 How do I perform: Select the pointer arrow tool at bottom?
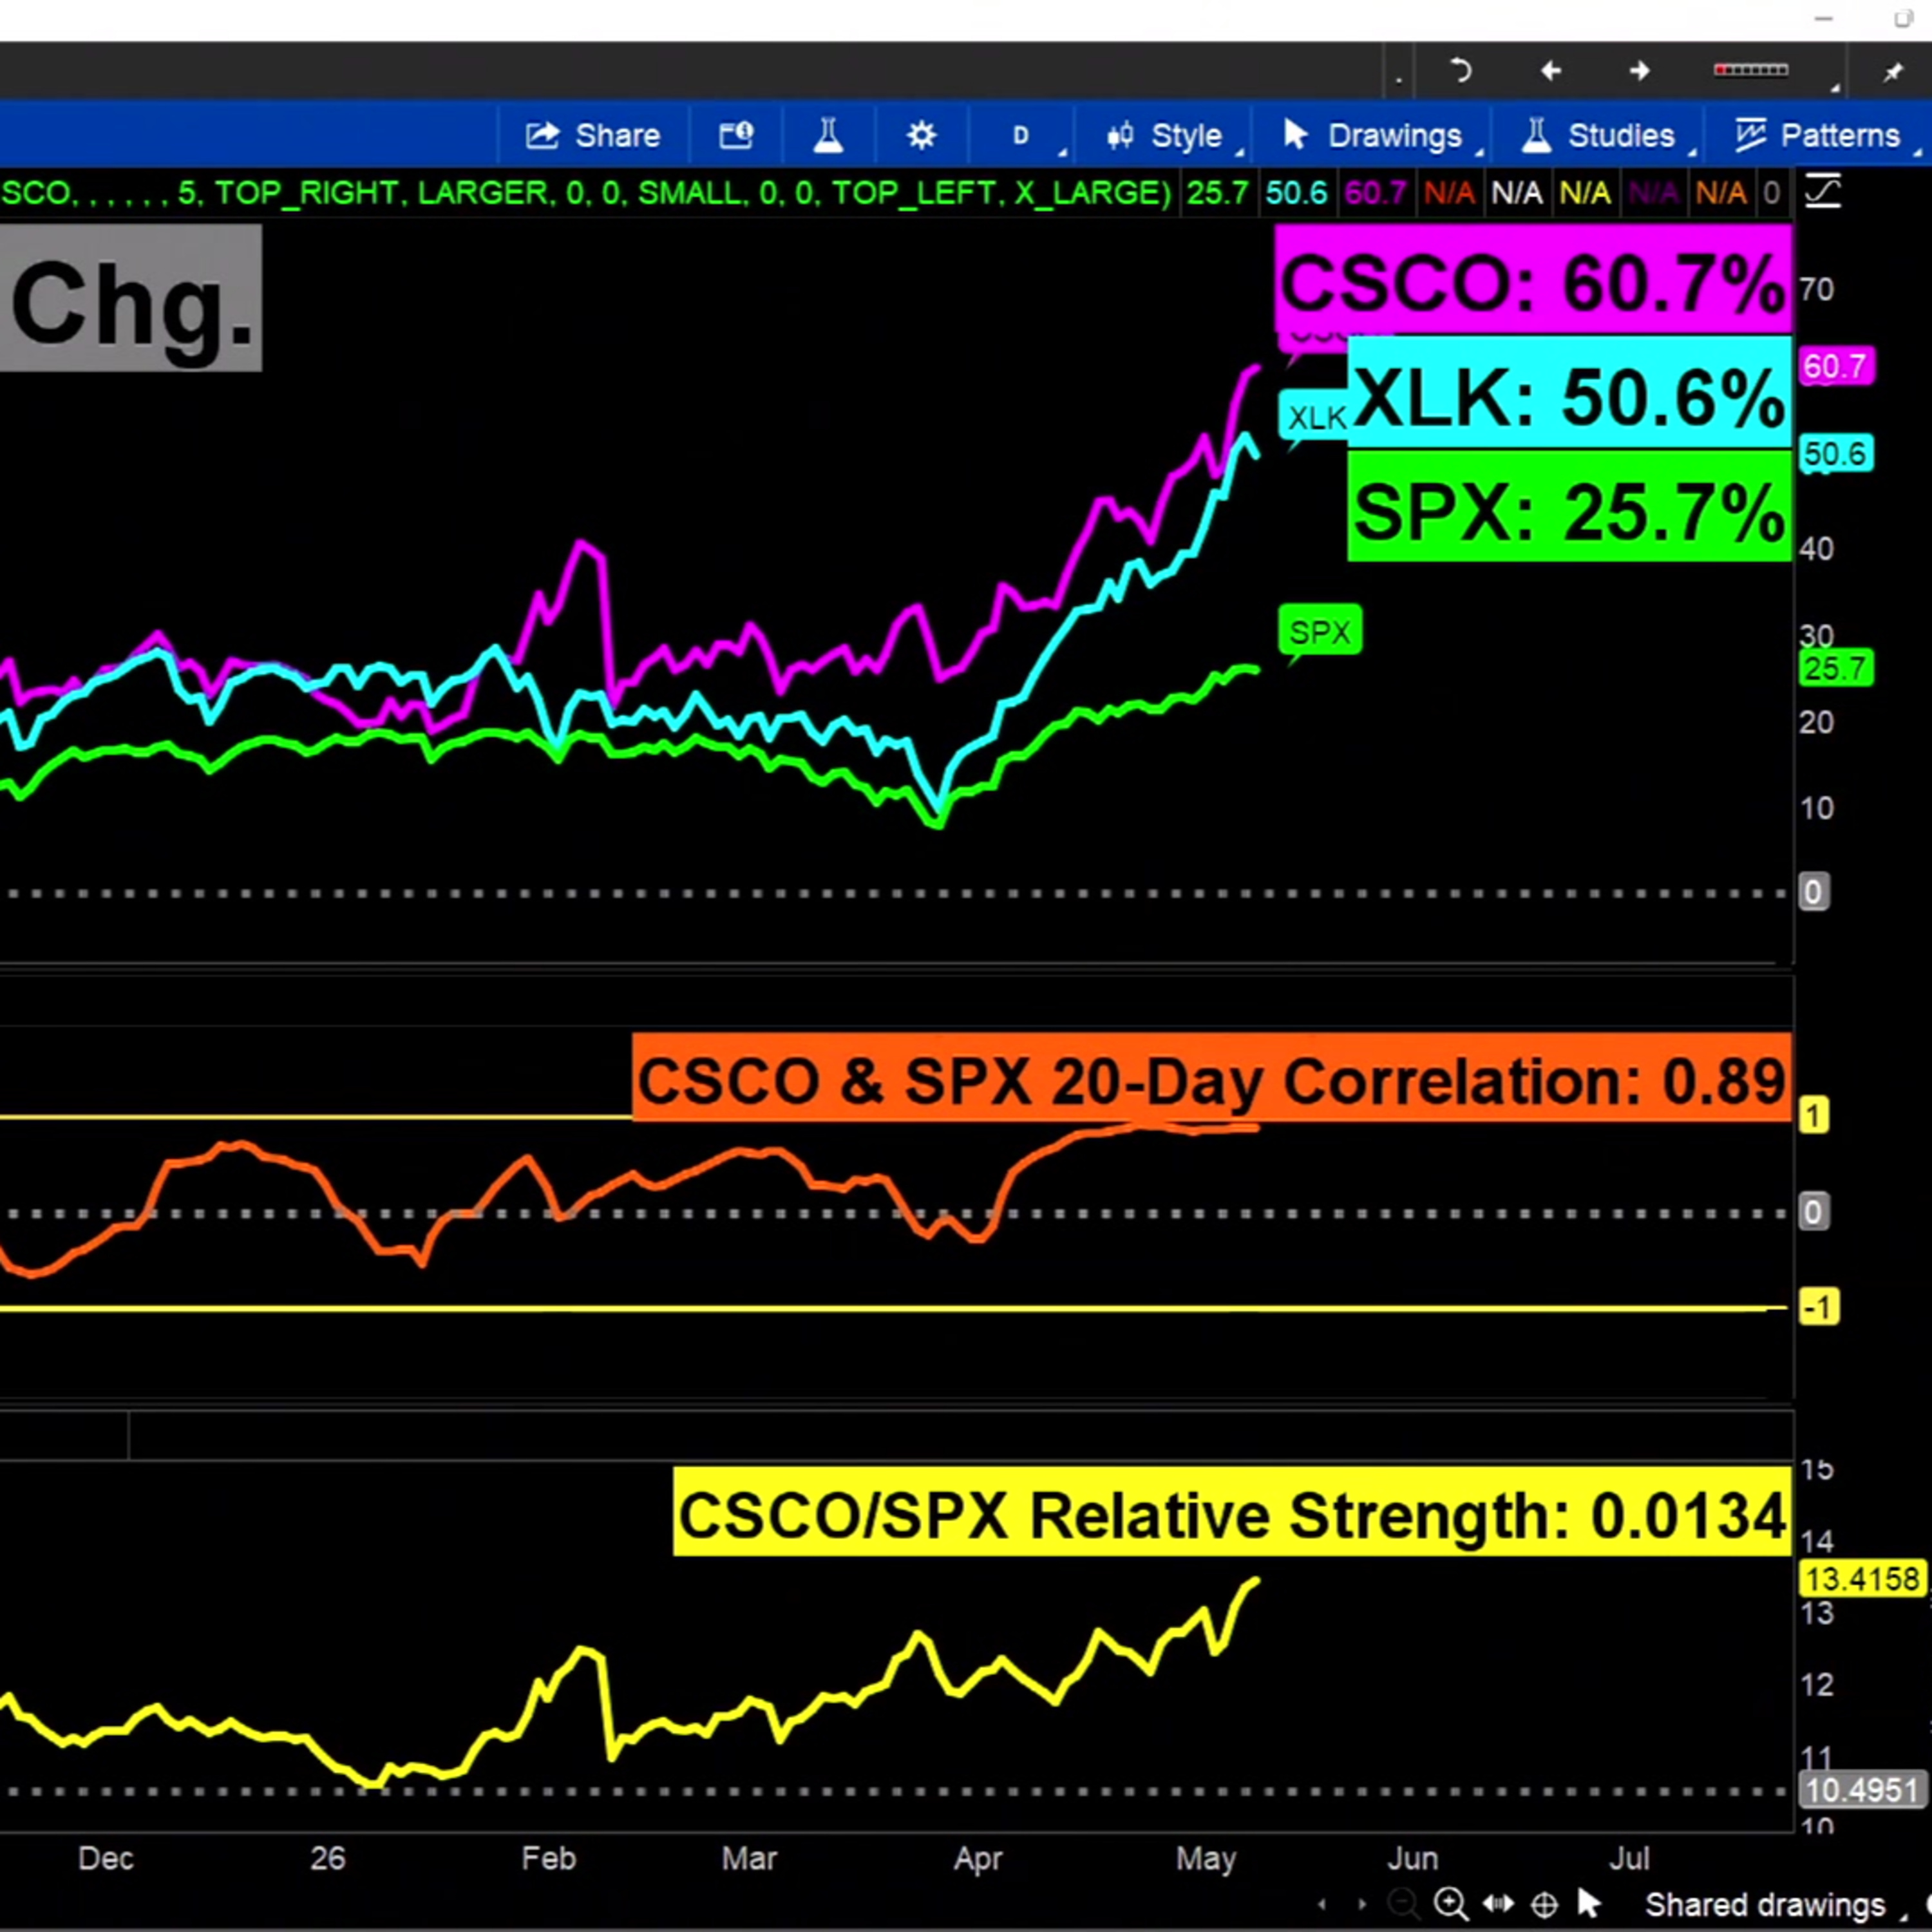tap(1589, 1903)
